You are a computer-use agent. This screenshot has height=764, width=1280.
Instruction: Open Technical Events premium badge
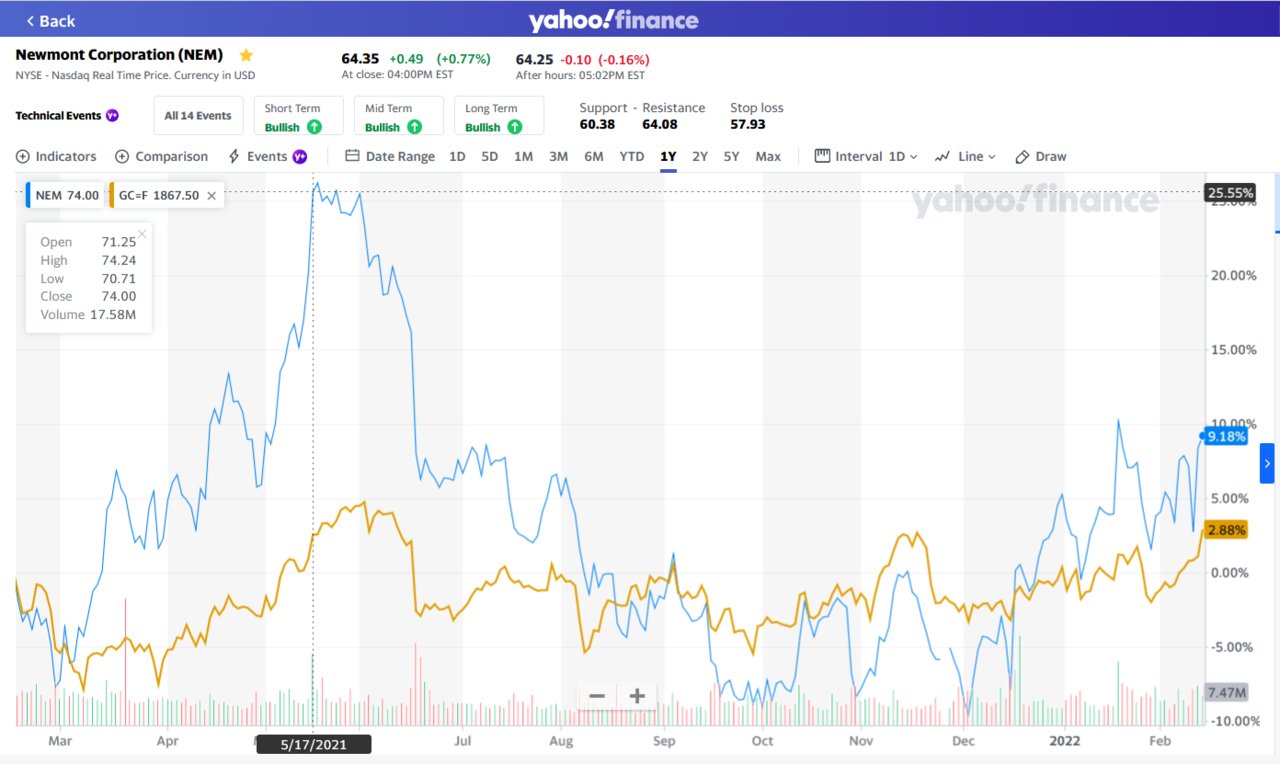point(112,116)
